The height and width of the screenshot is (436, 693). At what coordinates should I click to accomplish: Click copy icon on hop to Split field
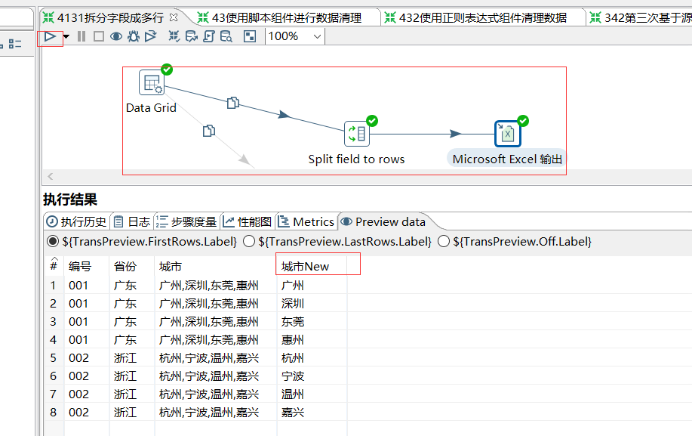[x=232, y=103]
